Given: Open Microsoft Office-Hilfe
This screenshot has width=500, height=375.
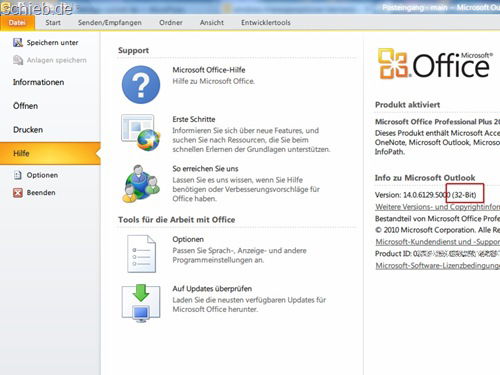Looking at the screenshot, I should click(x=209, y=70).
